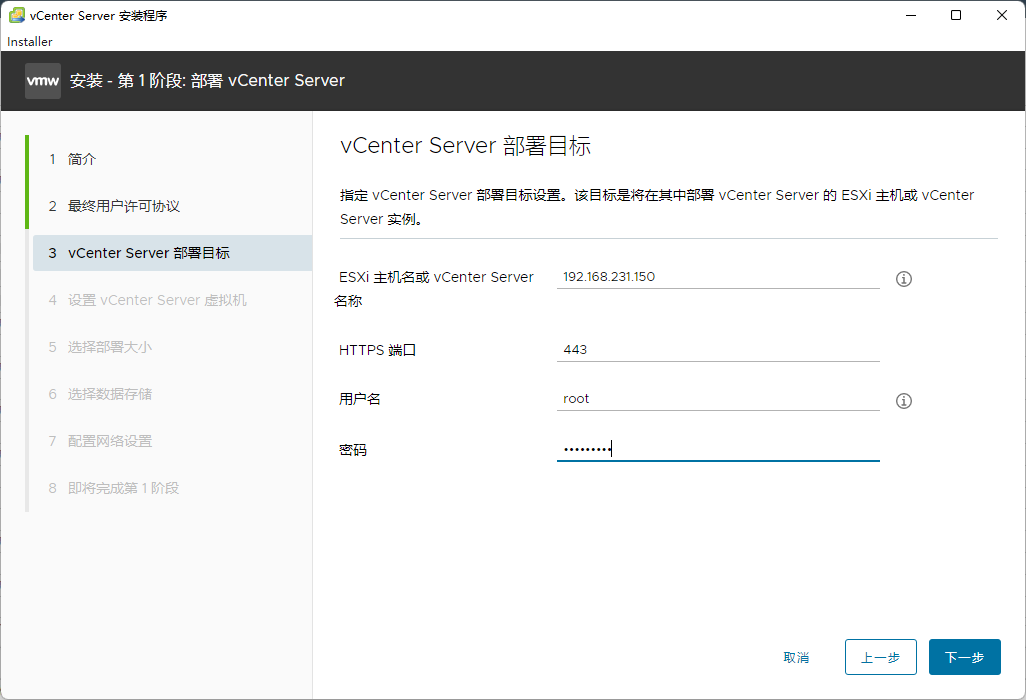Focus the 密码 password field
The height and width of the screenshot is (700, 1026).
[718, 449]
